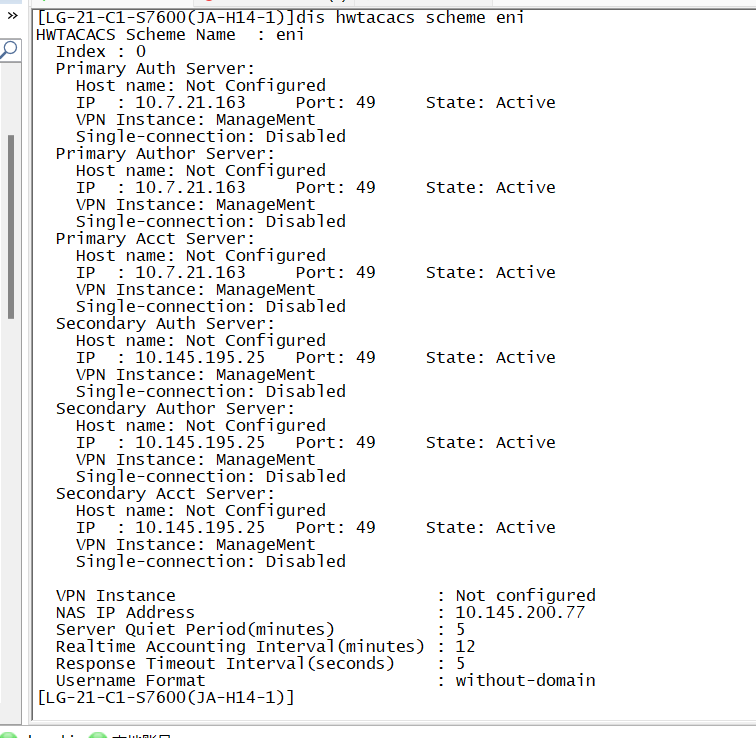
Task: Click the 'Secondary Auth Server:' heading
Action: [x=165, y=324]
